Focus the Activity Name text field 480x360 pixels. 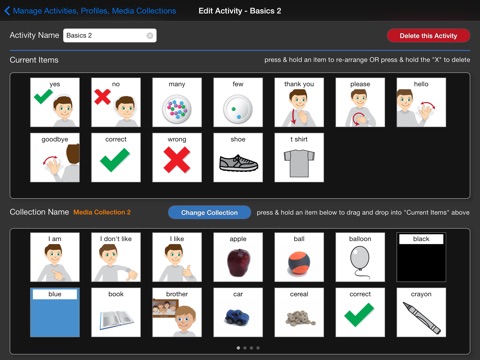pos(110,35)
